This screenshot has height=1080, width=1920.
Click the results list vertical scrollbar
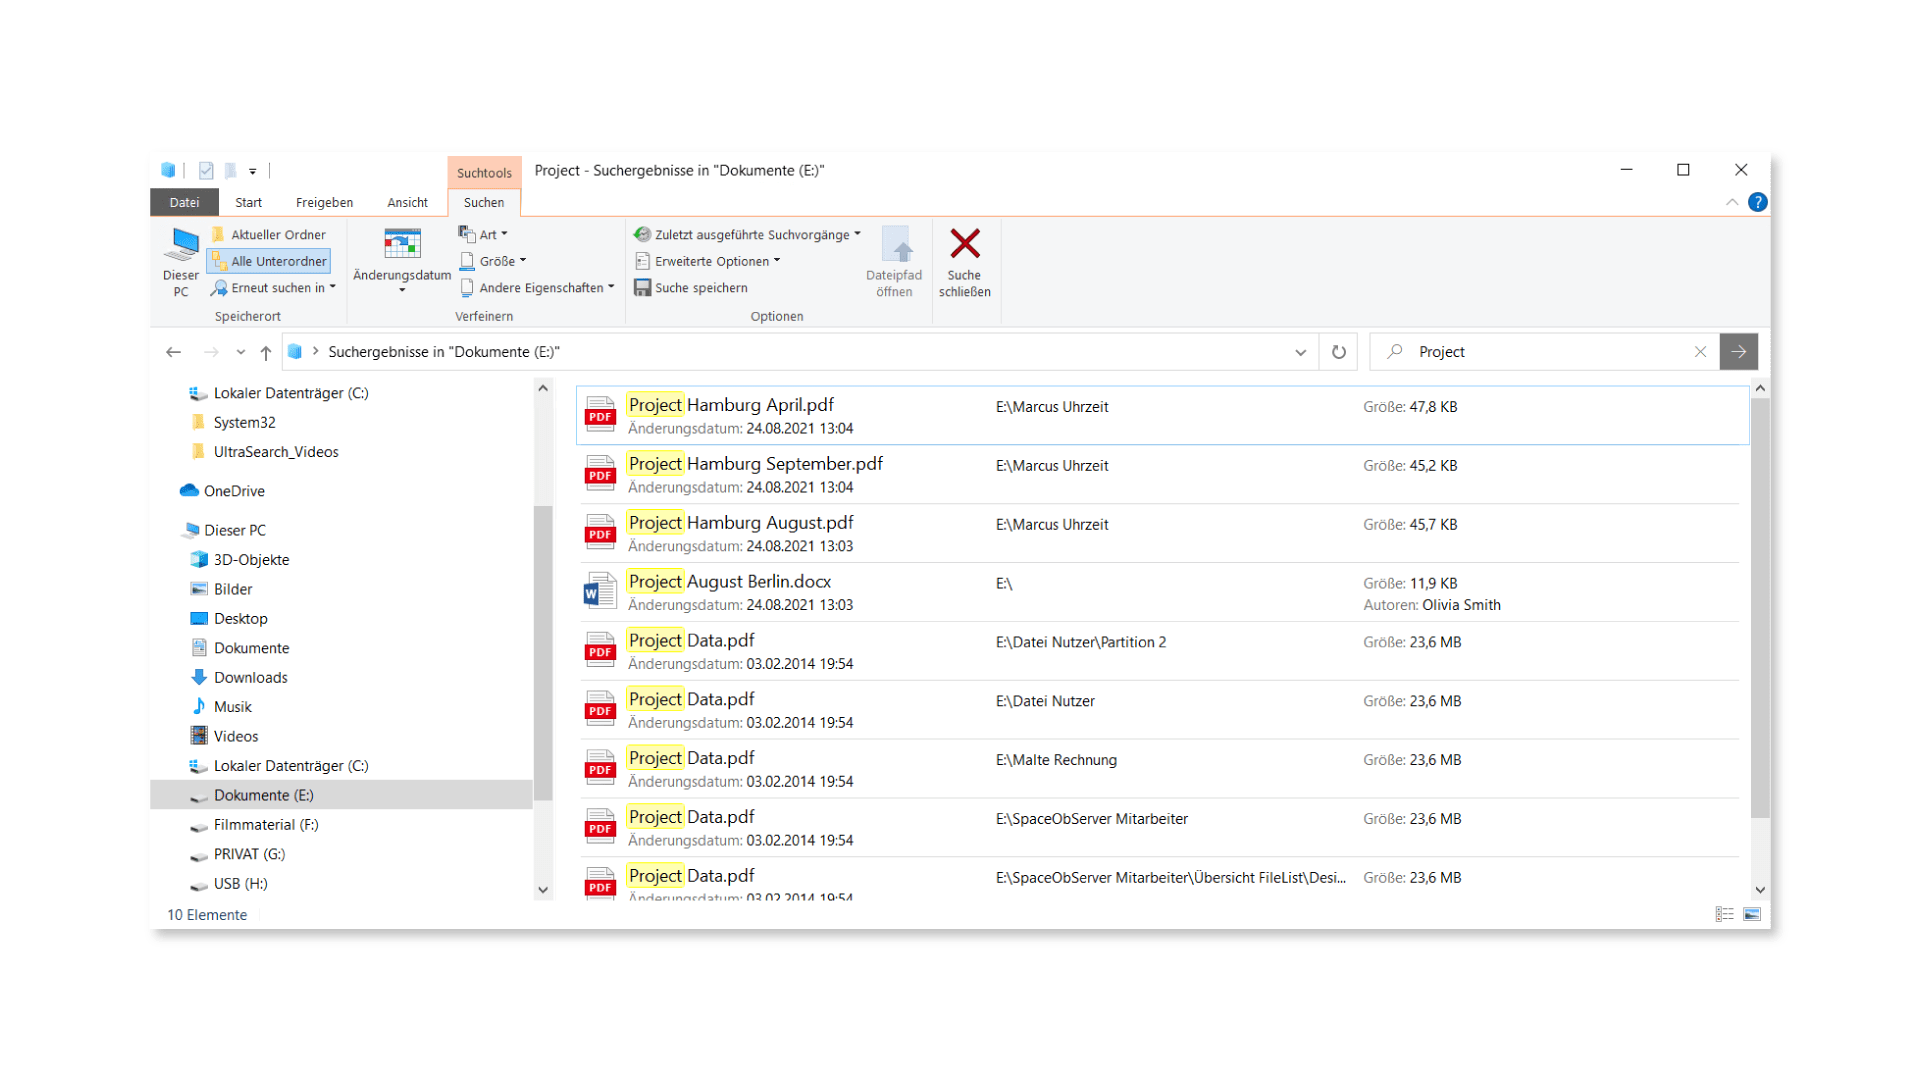[x=1760, y=608]
